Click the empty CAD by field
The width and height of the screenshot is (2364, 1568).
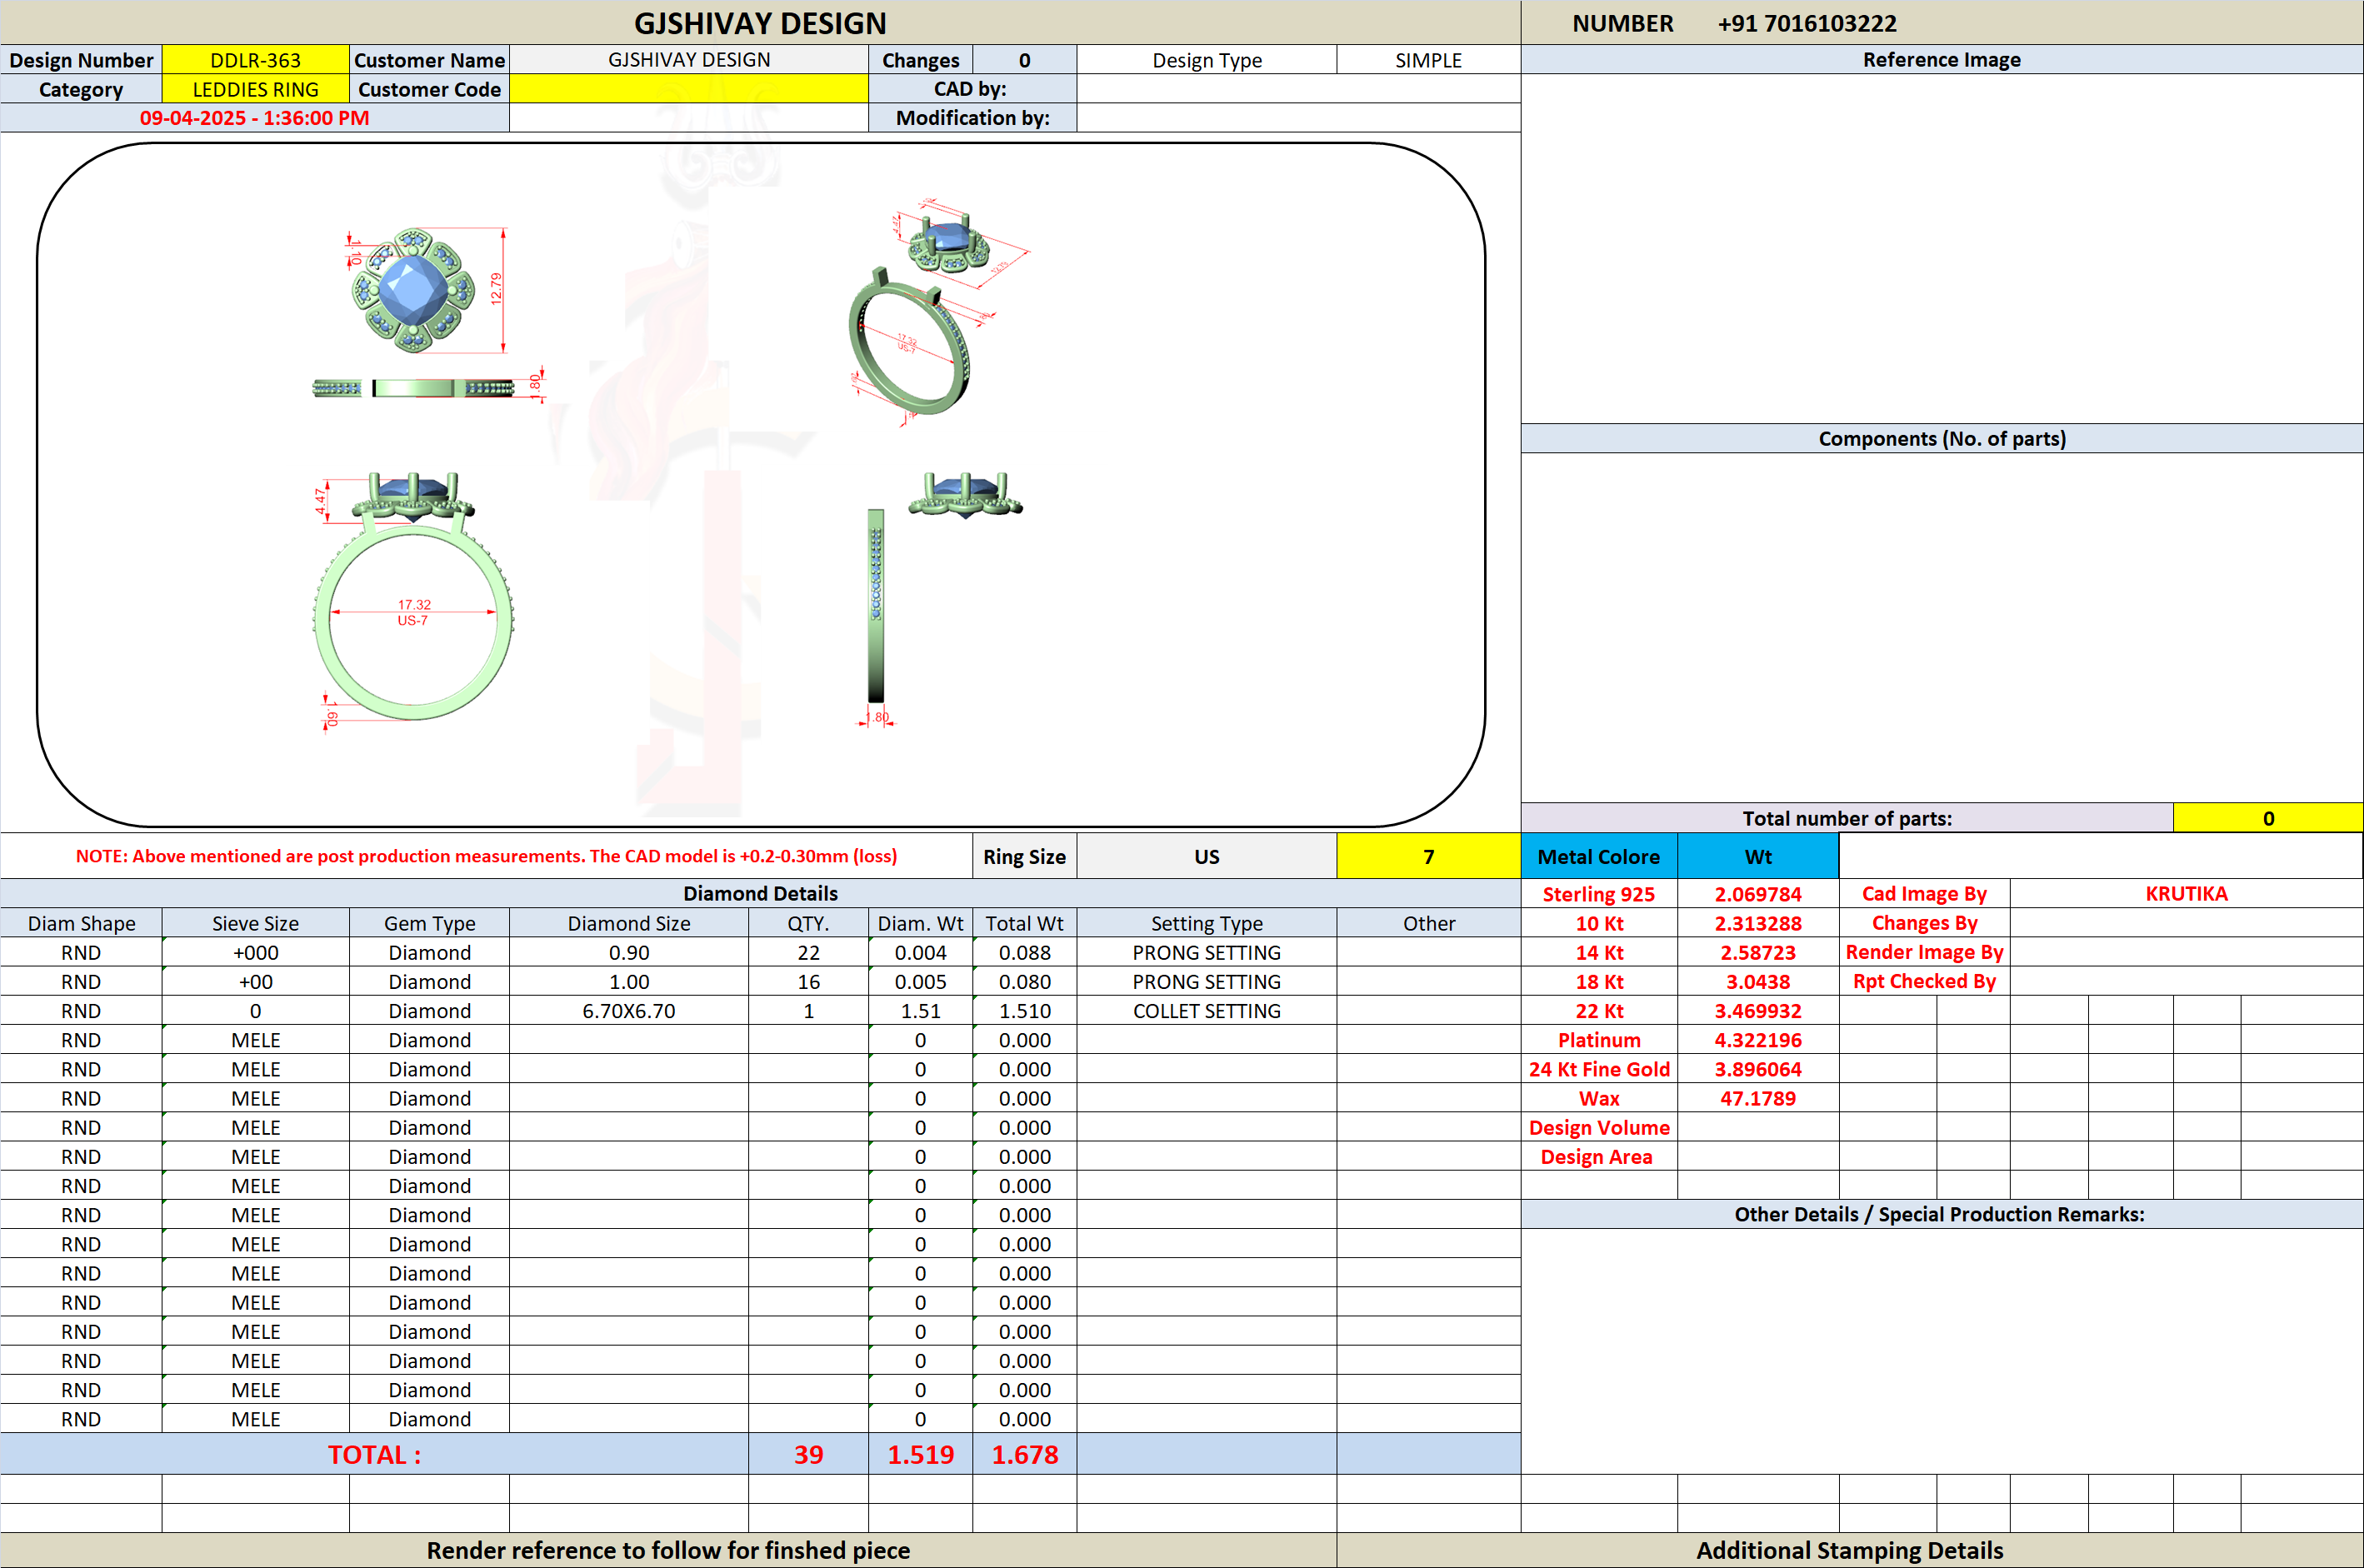[1298, 89]
